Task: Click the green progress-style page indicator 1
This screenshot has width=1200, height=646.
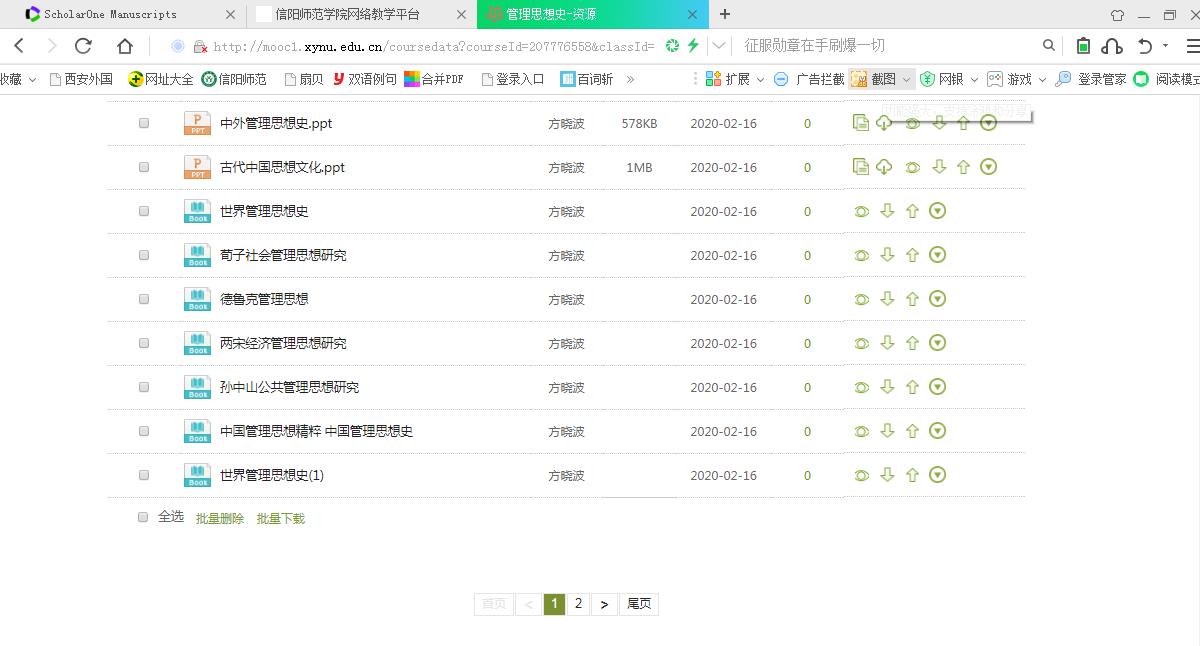Action: click(x=554, y=604)
